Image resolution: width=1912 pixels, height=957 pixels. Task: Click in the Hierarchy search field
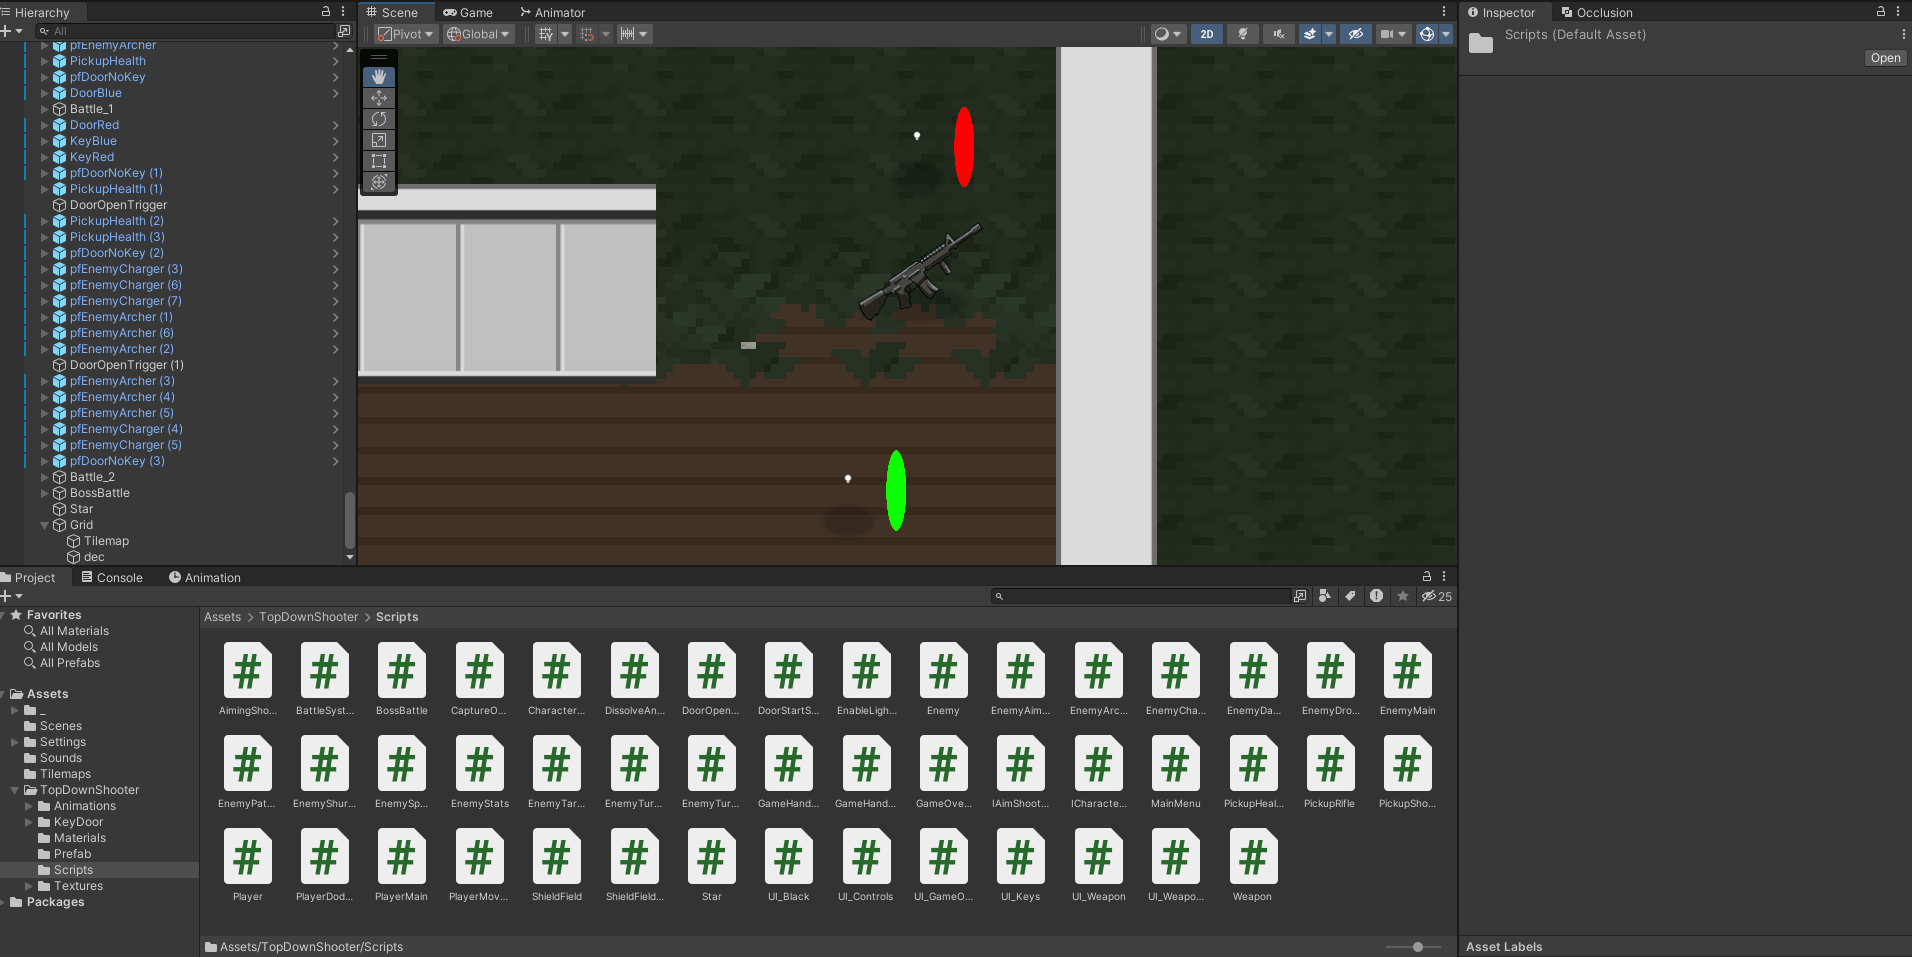[x=187, y=31]
